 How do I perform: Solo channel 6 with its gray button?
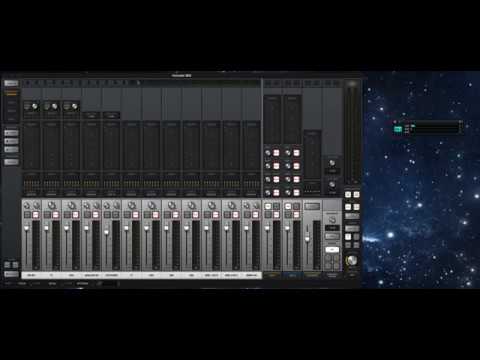click(x=128, y=215)
